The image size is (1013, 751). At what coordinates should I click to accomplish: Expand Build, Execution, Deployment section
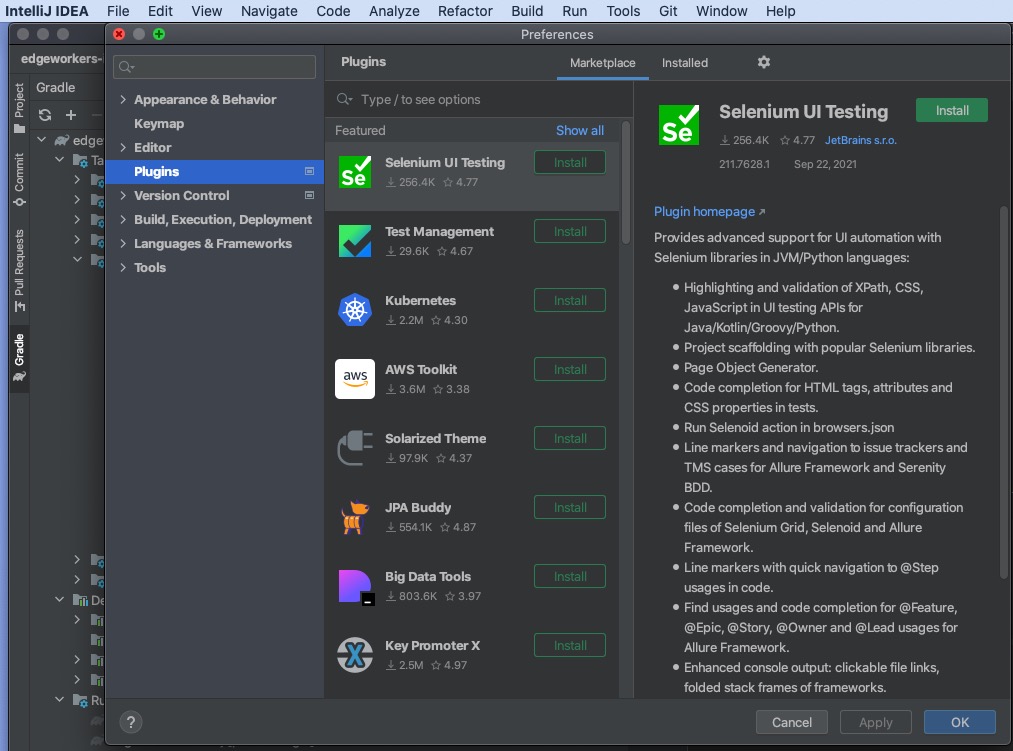click(x=123, y=220)
